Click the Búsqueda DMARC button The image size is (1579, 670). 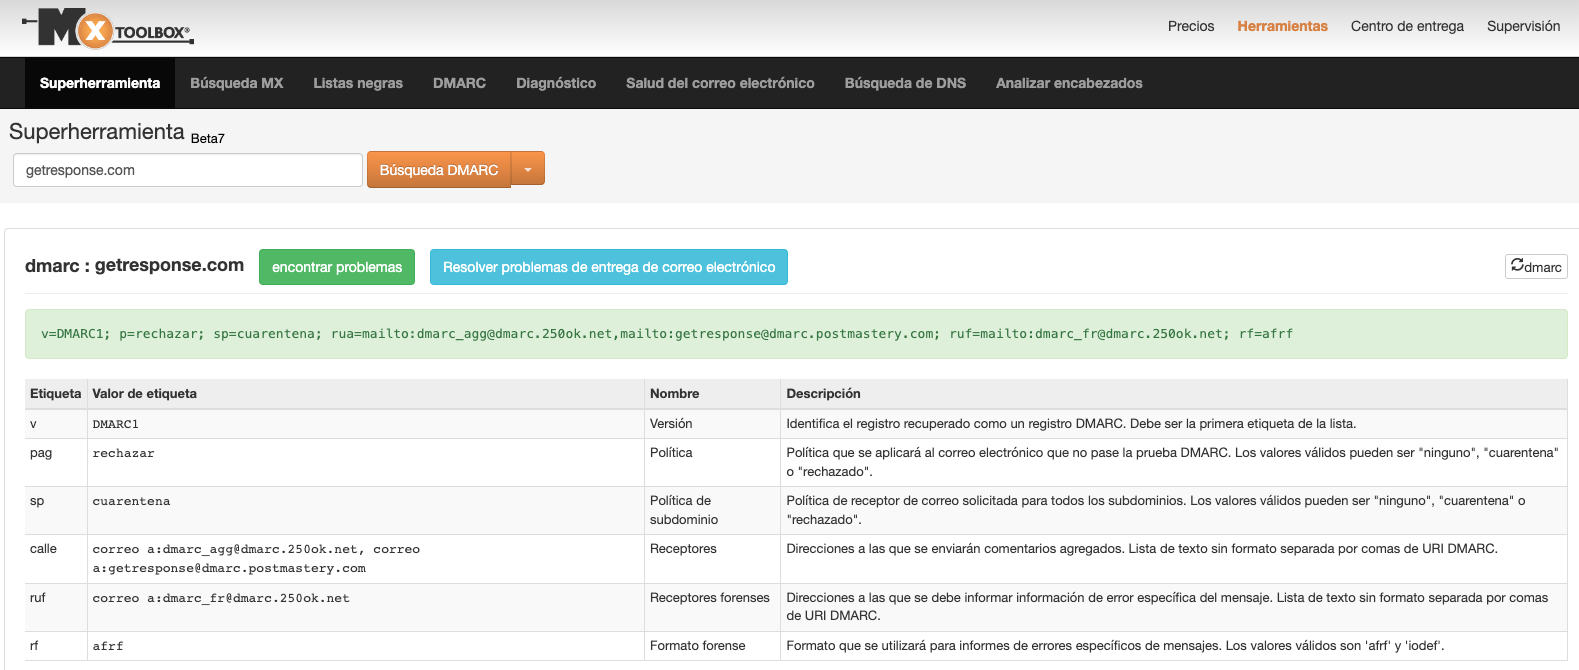point(439,170)
